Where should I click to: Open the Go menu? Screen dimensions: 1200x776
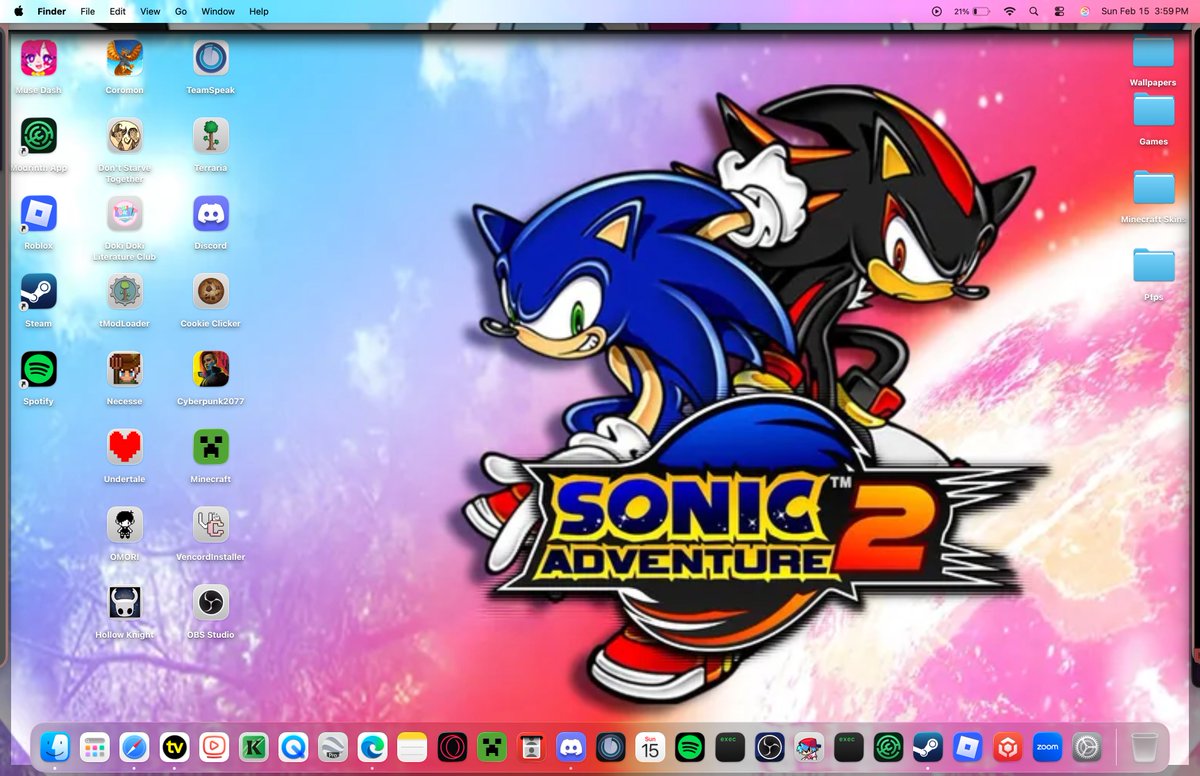click(x=181, y=11)
